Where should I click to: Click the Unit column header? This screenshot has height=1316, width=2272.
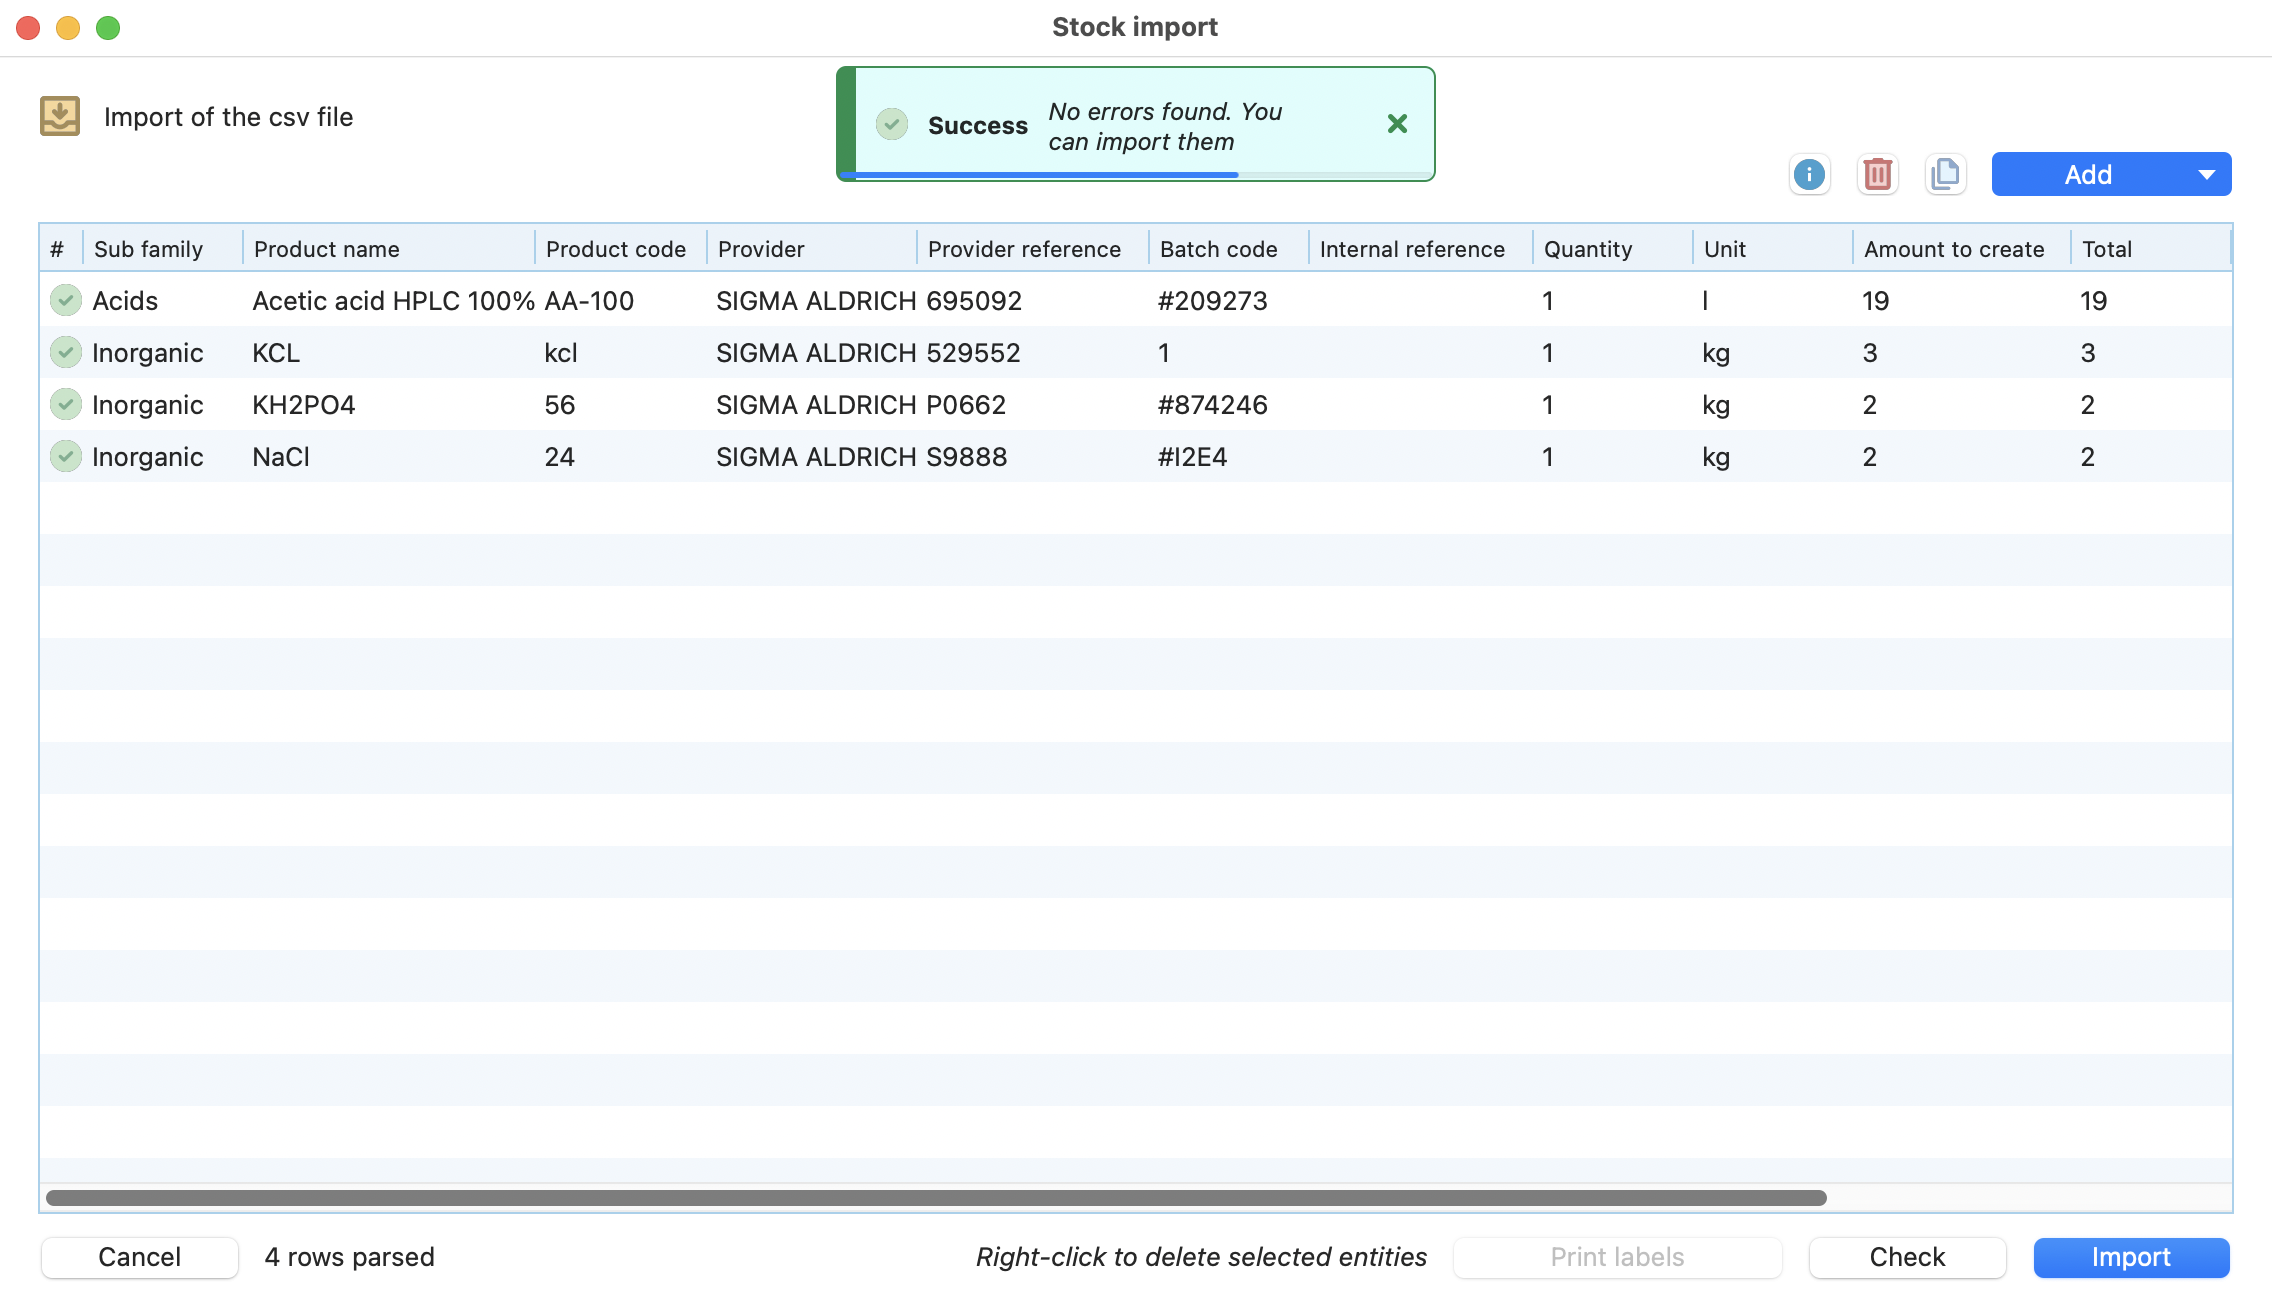coord(1772,249)
